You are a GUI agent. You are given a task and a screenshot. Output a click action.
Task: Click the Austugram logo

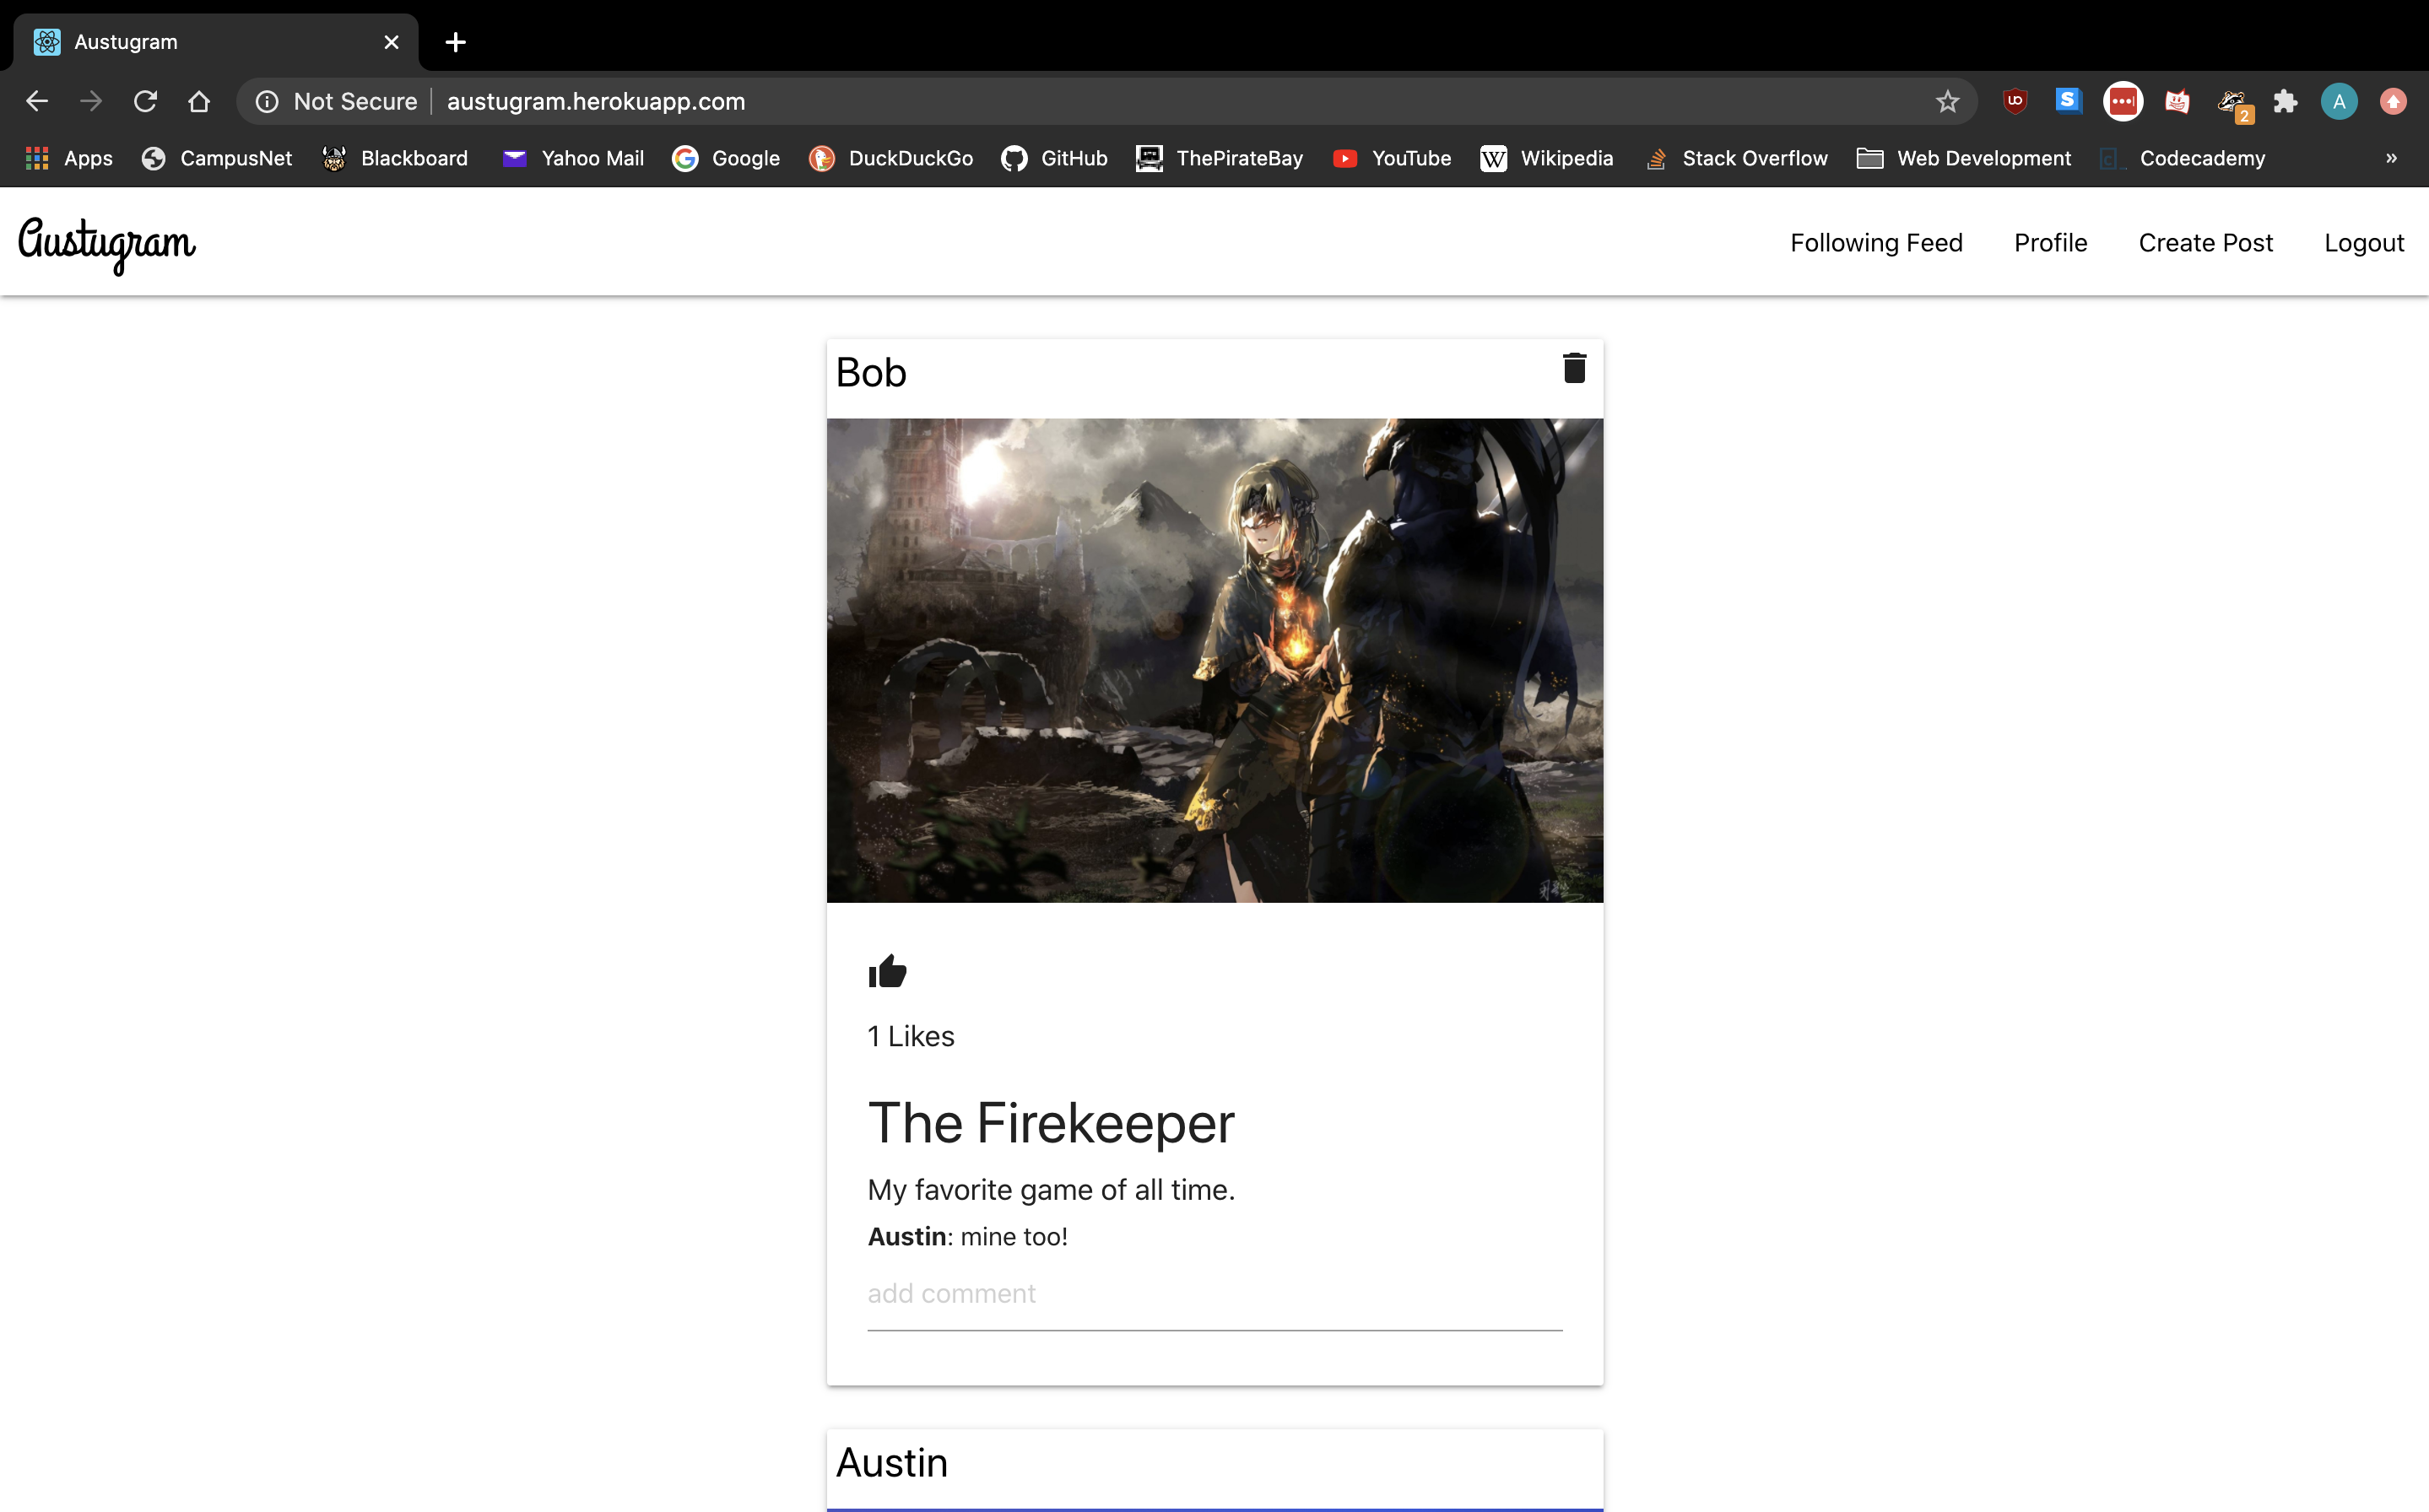click(107, 243)
